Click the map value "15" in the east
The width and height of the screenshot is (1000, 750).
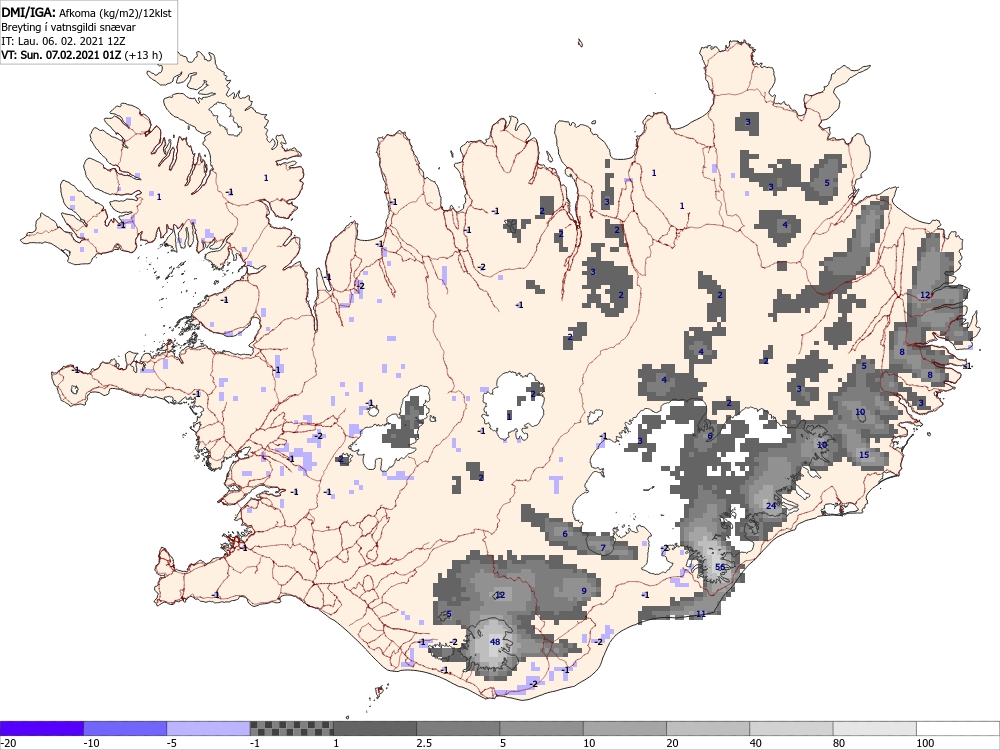pyautogui.click(x=864, y=455)
